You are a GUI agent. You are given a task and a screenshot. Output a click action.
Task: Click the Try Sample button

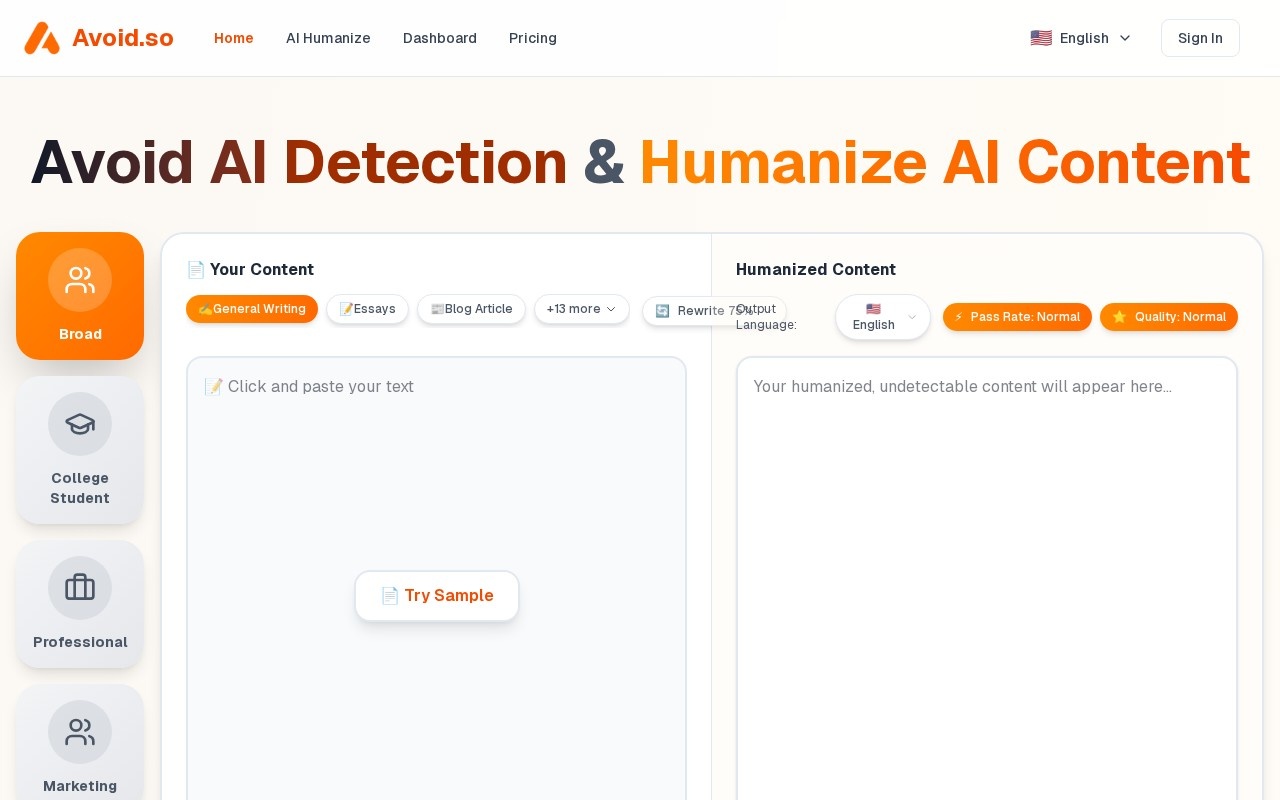[x=437, y=596]
